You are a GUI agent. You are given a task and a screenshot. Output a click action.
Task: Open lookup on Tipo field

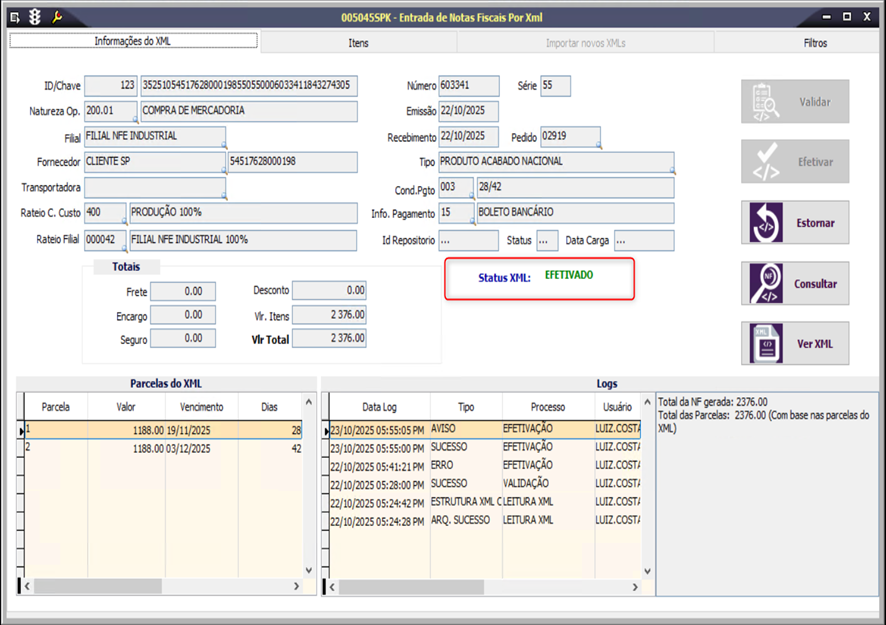pyautogui.click(x=672, y=170)
